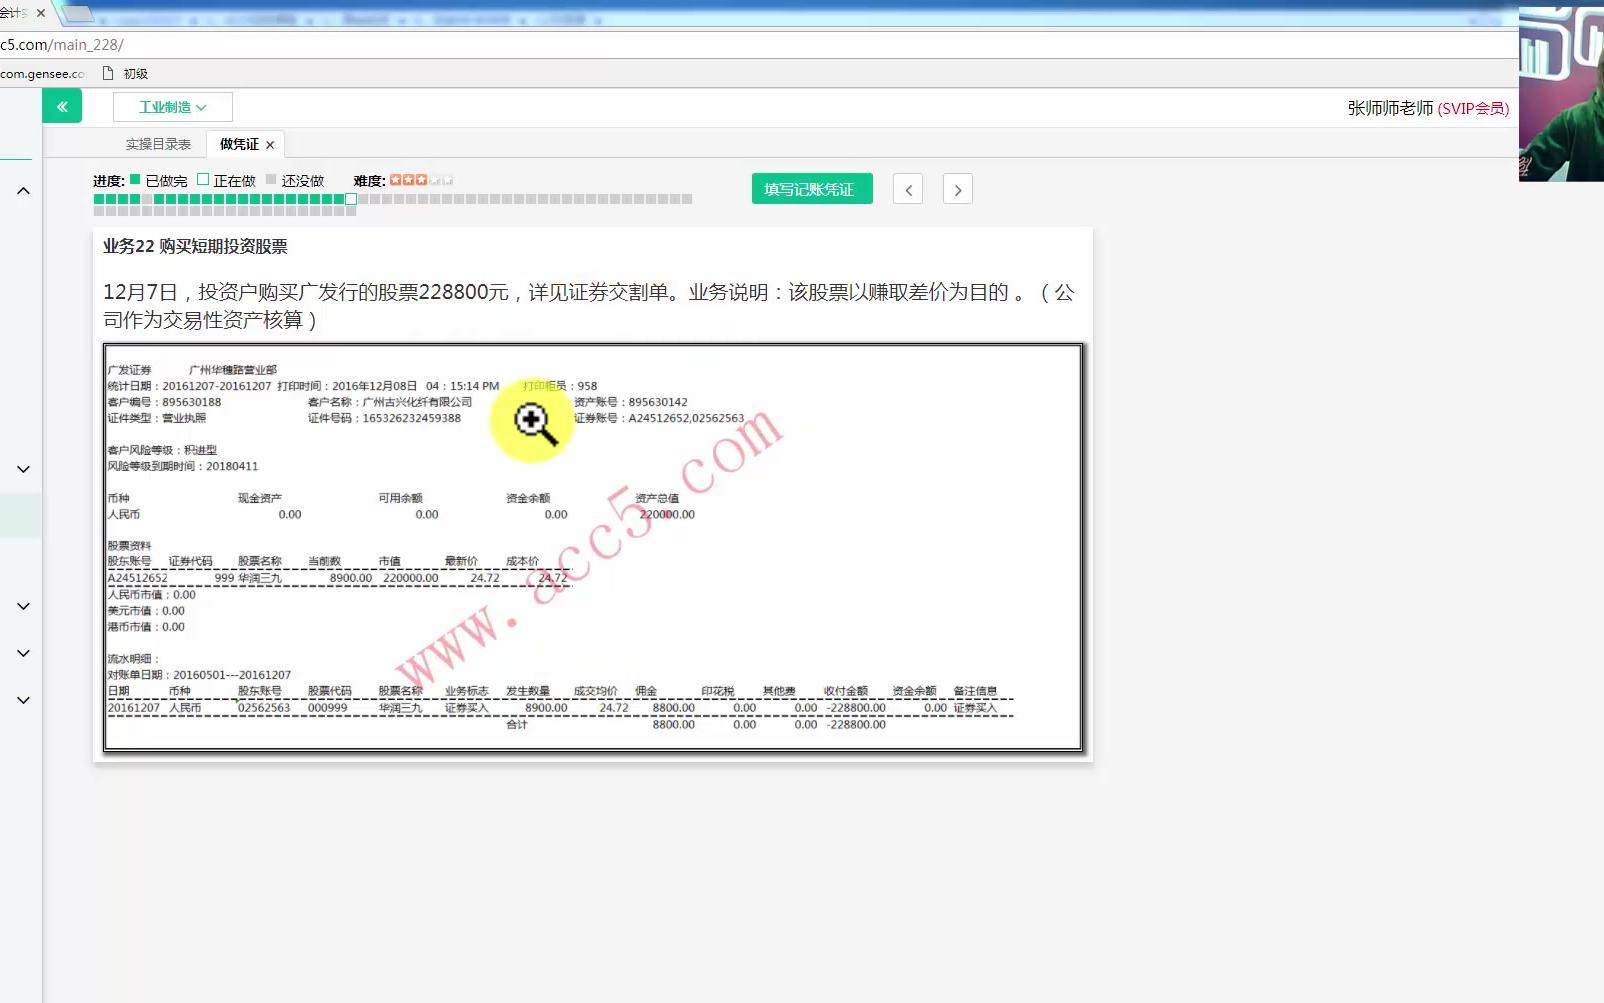Click the up chevron in the left sidebar
The width and height of the screenshot is (1604, 1003).
(x=21, y=190)
